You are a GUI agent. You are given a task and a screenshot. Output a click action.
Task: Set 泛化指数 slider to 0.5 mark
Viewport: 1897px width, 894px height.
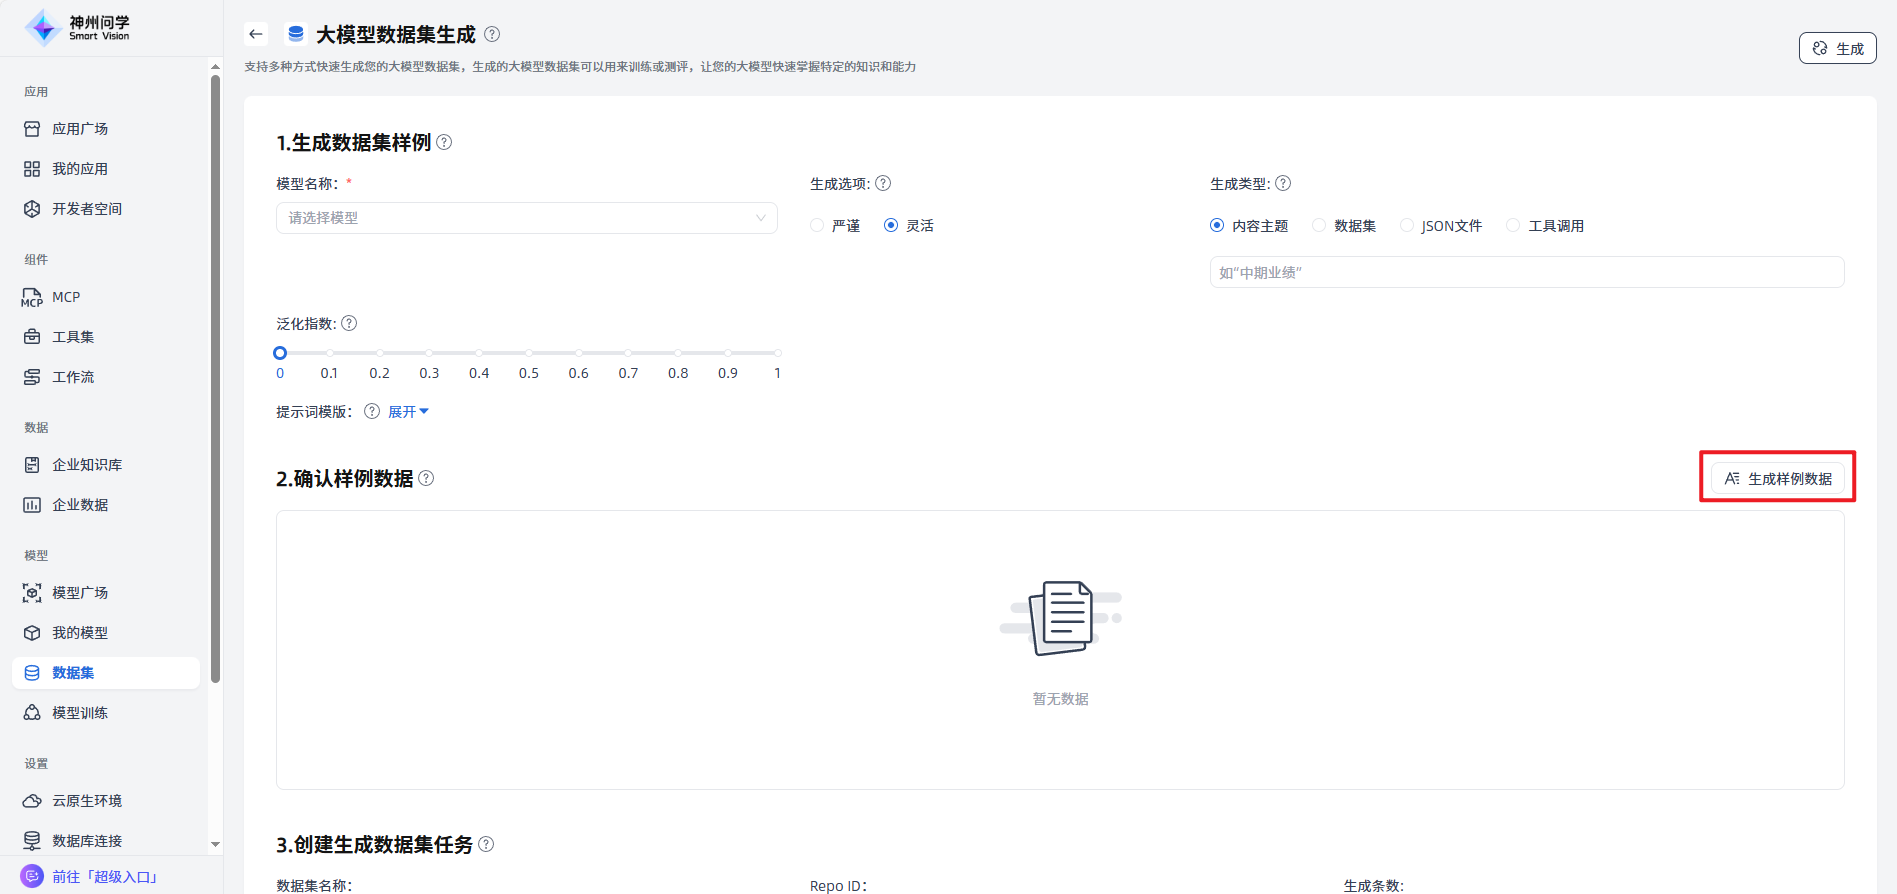[x=528, y=353]
